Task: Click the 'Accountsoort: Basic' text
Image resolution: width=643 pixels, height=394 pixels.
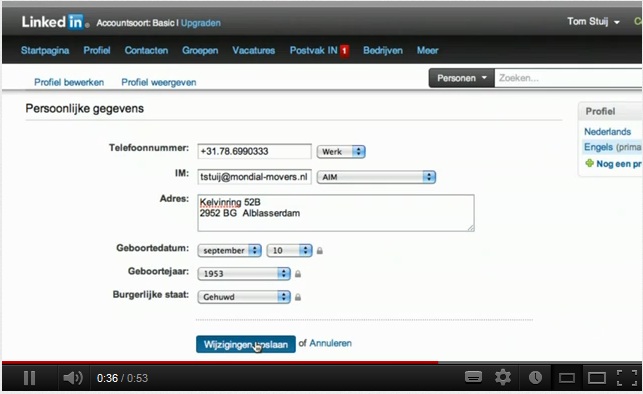Action: coord(135,23)
